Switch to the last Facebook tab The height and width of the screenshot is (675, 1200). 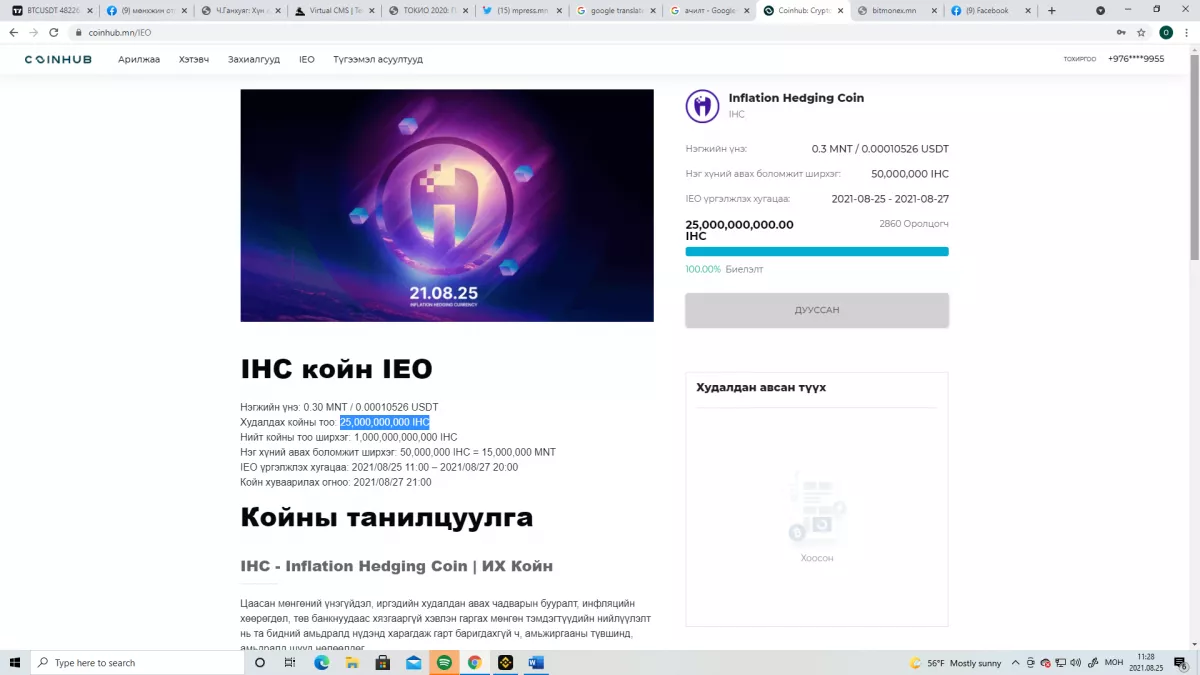(x=991, y=10)
